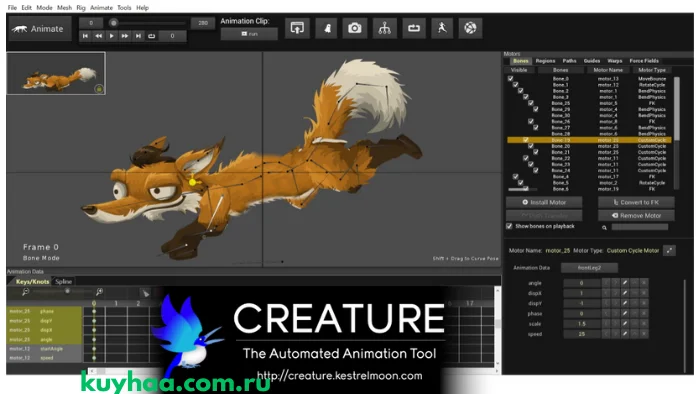Click the running figure icon in the toolbar
The image size is (700, 394).
(x=442, y=28)
